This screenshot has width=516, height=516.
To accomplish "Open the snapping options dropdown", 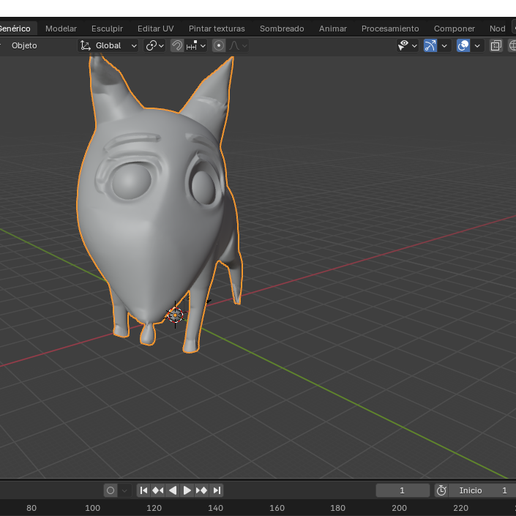I will pos(196,45).
